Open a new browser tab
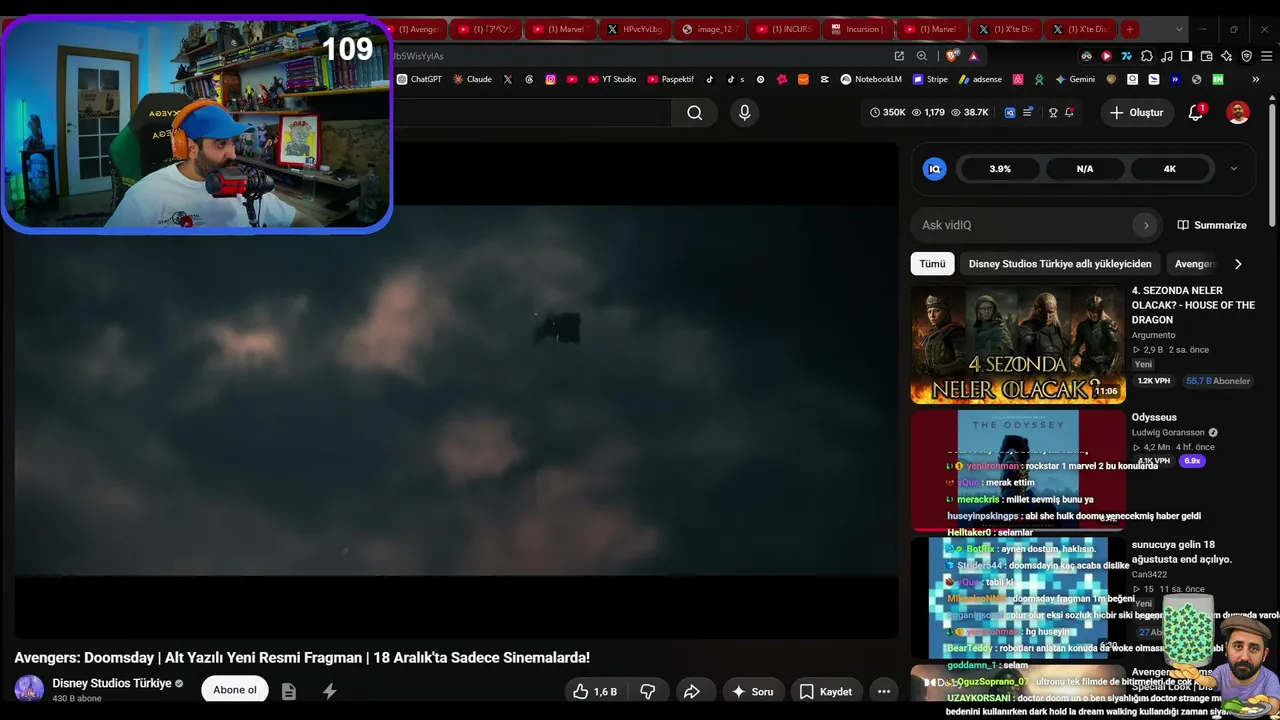Viewport: 1280px width, 720px height. point(1129,29)
